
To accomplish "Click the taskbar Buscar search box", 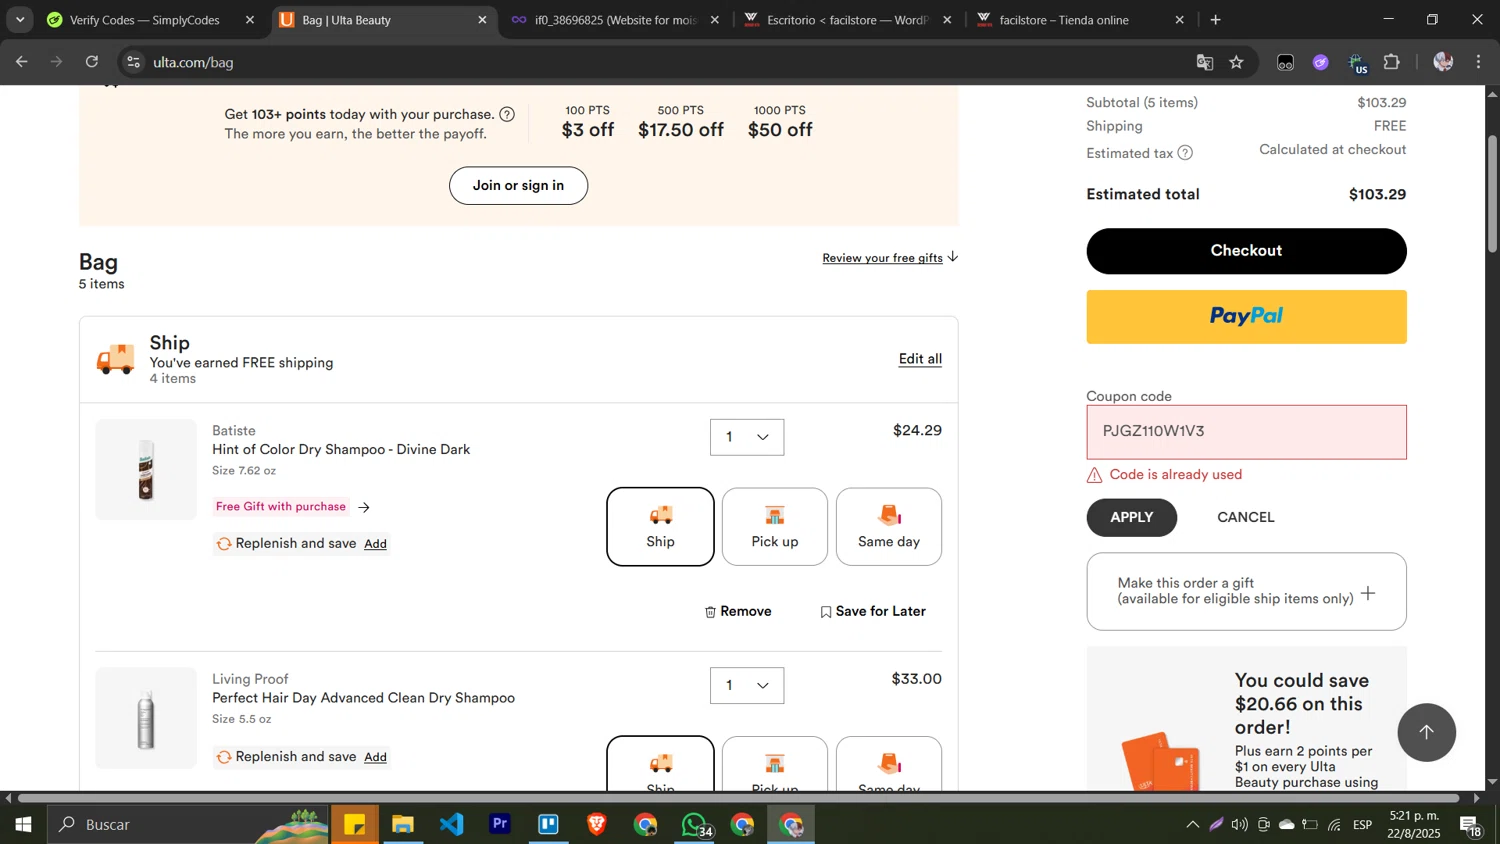I will point(190,825).
